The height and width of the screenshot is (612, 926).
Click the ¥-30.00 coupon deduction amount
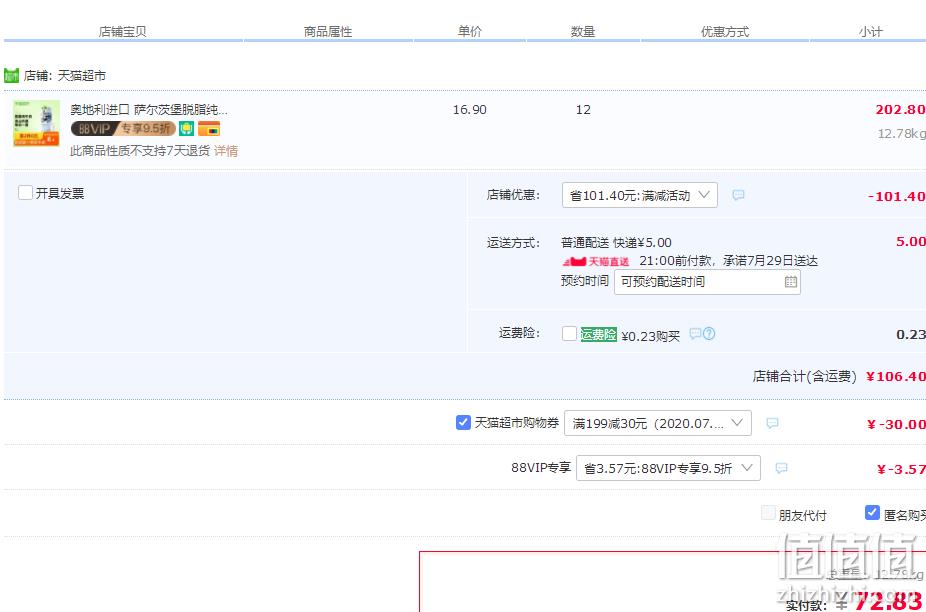896,424
